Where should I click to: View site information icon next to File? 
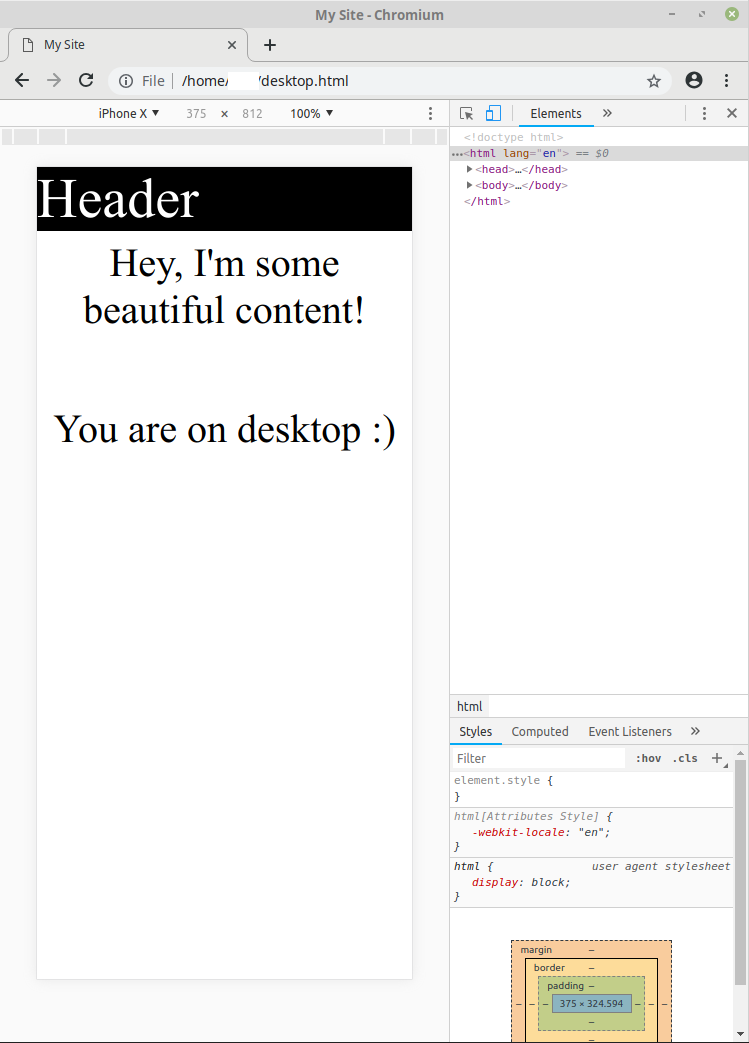click(126, 81)
